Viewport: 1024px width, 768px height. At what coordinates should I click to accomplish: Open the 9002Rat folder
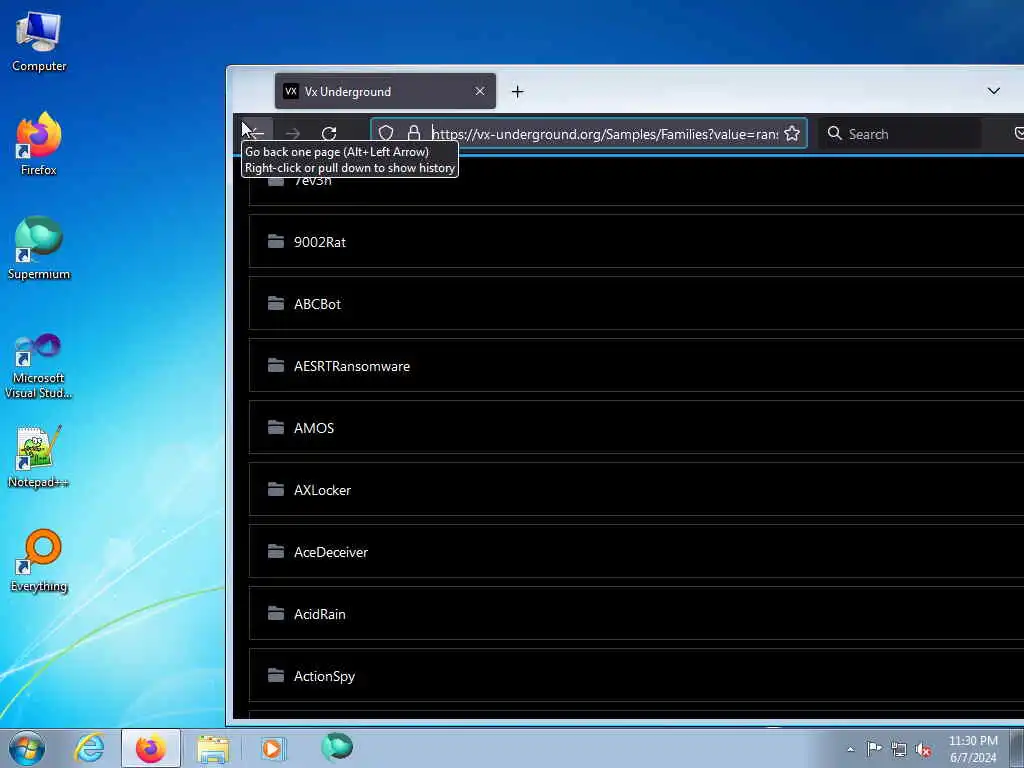click(636, 242)
